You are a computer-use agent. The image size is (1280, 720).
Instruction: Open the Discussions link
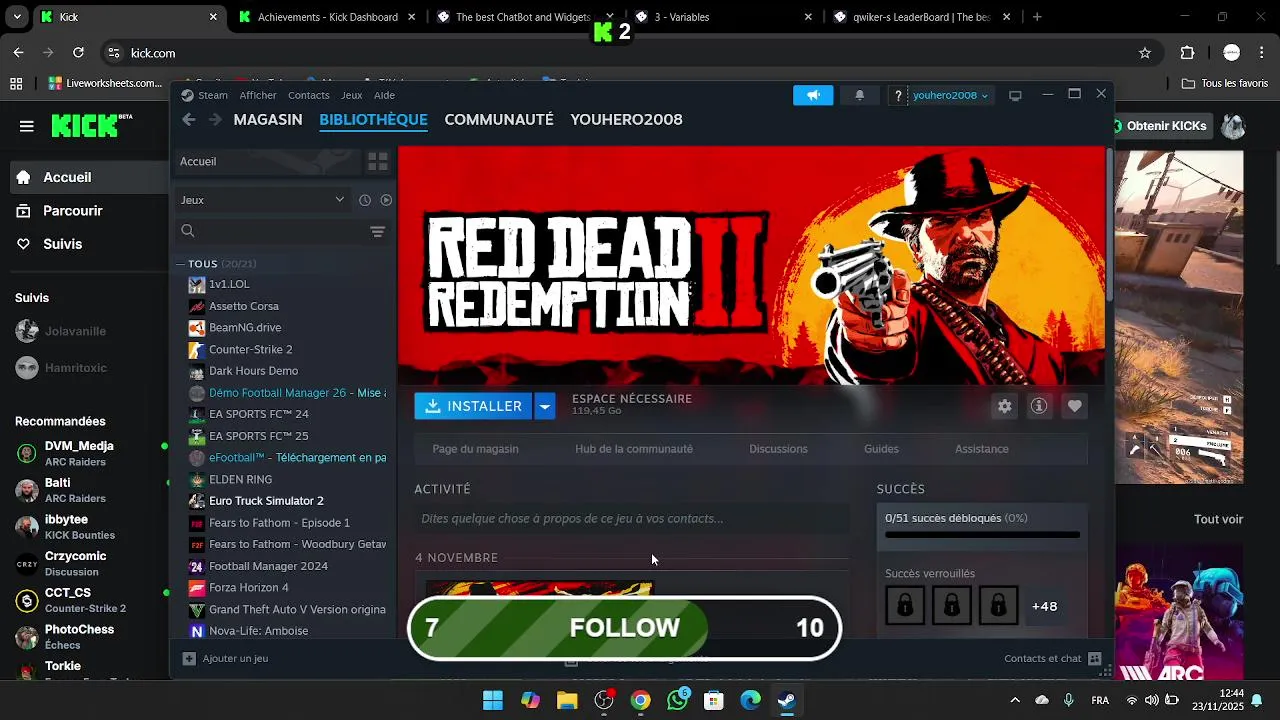778,449
